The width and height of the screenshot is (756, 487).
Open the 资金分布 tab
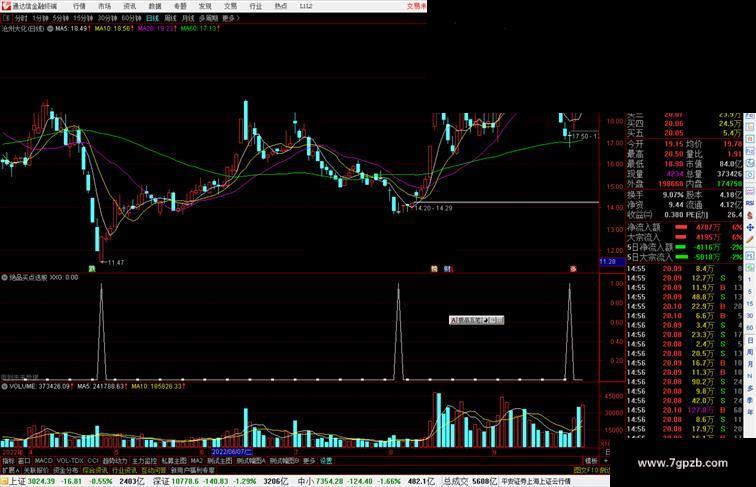click(66, 470)
